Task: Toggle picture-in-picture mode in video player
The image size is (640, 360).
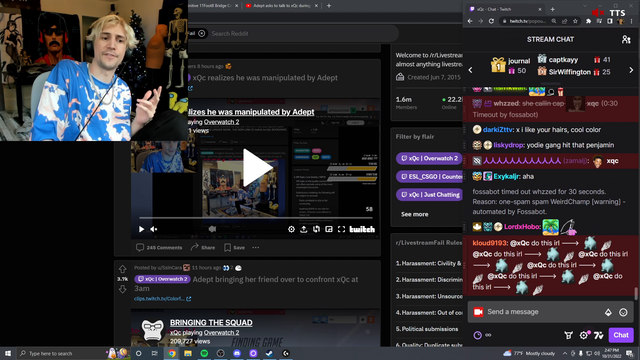Action: 329,229
